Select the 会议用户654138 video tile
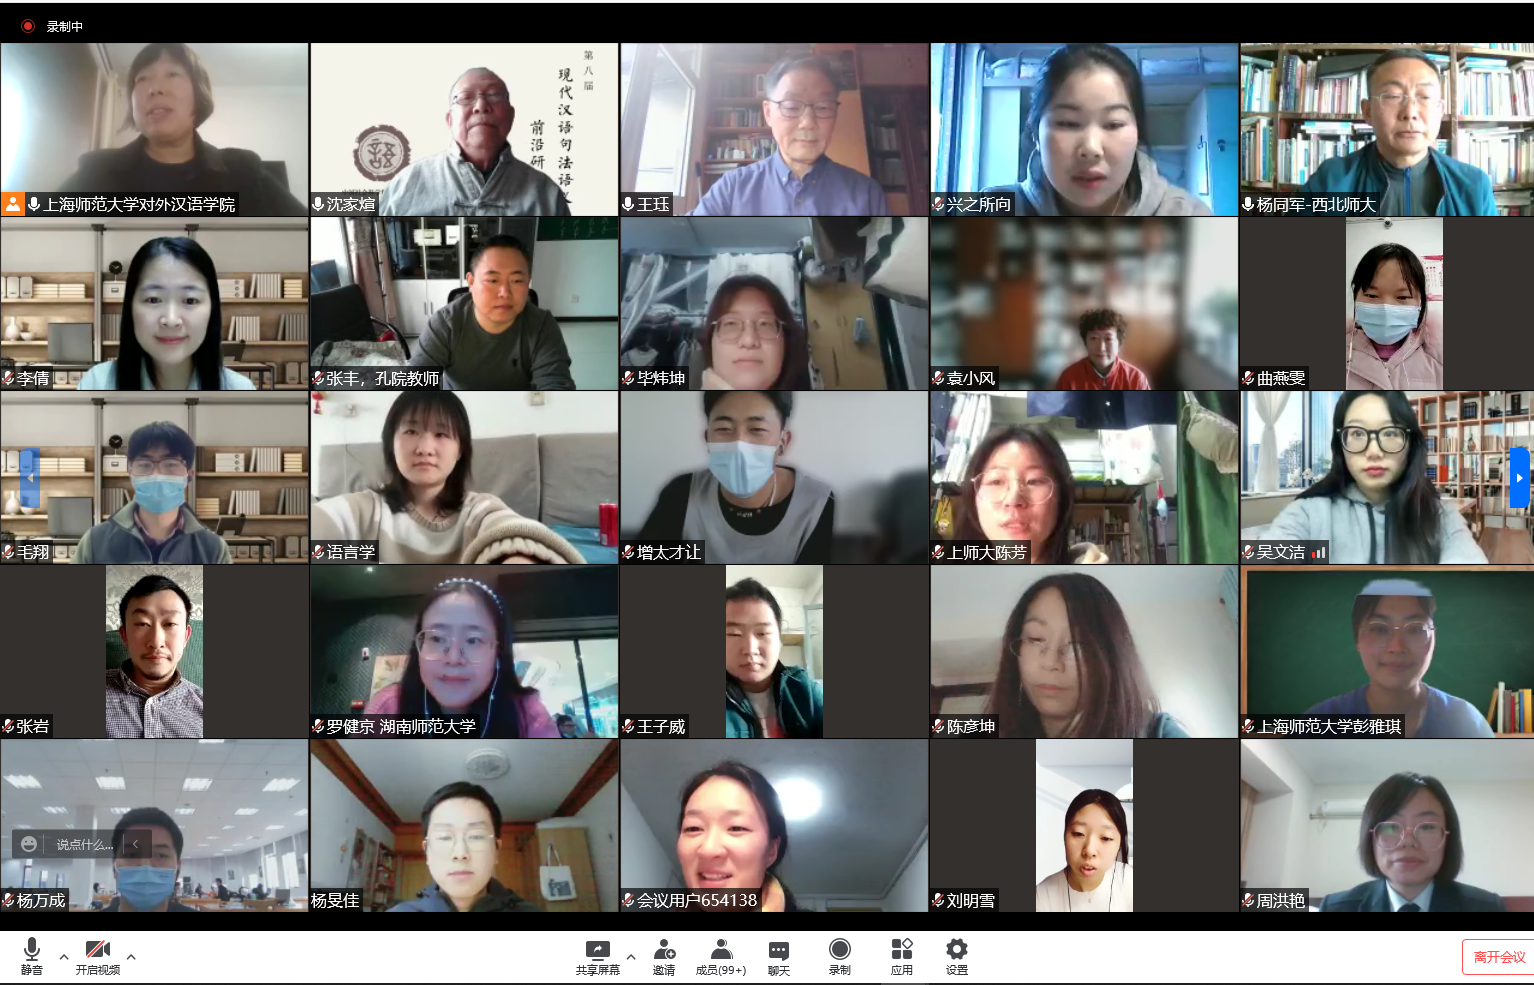The height and width of the screenshot is (985, 1534). tap(774, 825)
